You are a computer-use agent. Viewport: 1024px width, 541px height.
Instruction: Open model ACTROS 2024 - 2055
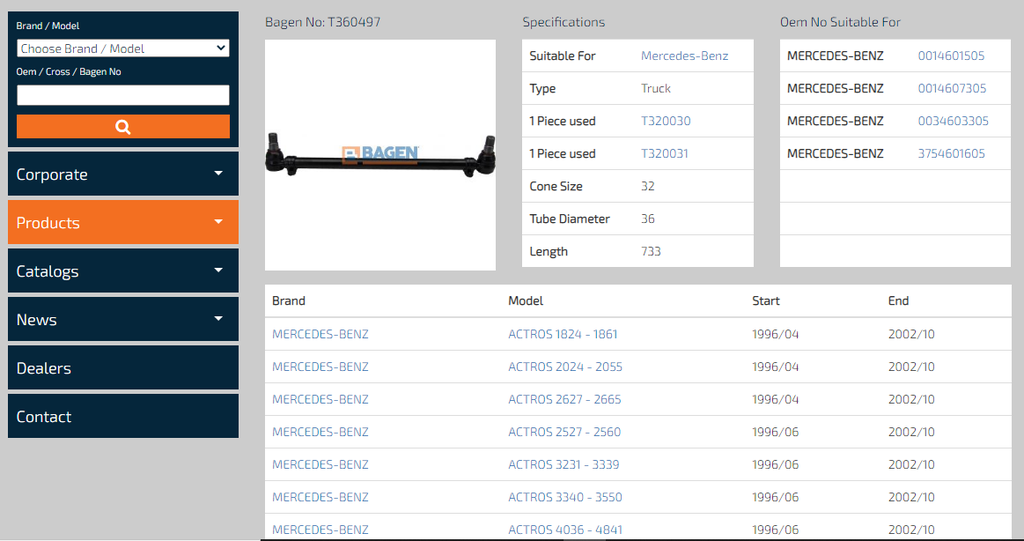coord(565,367)
